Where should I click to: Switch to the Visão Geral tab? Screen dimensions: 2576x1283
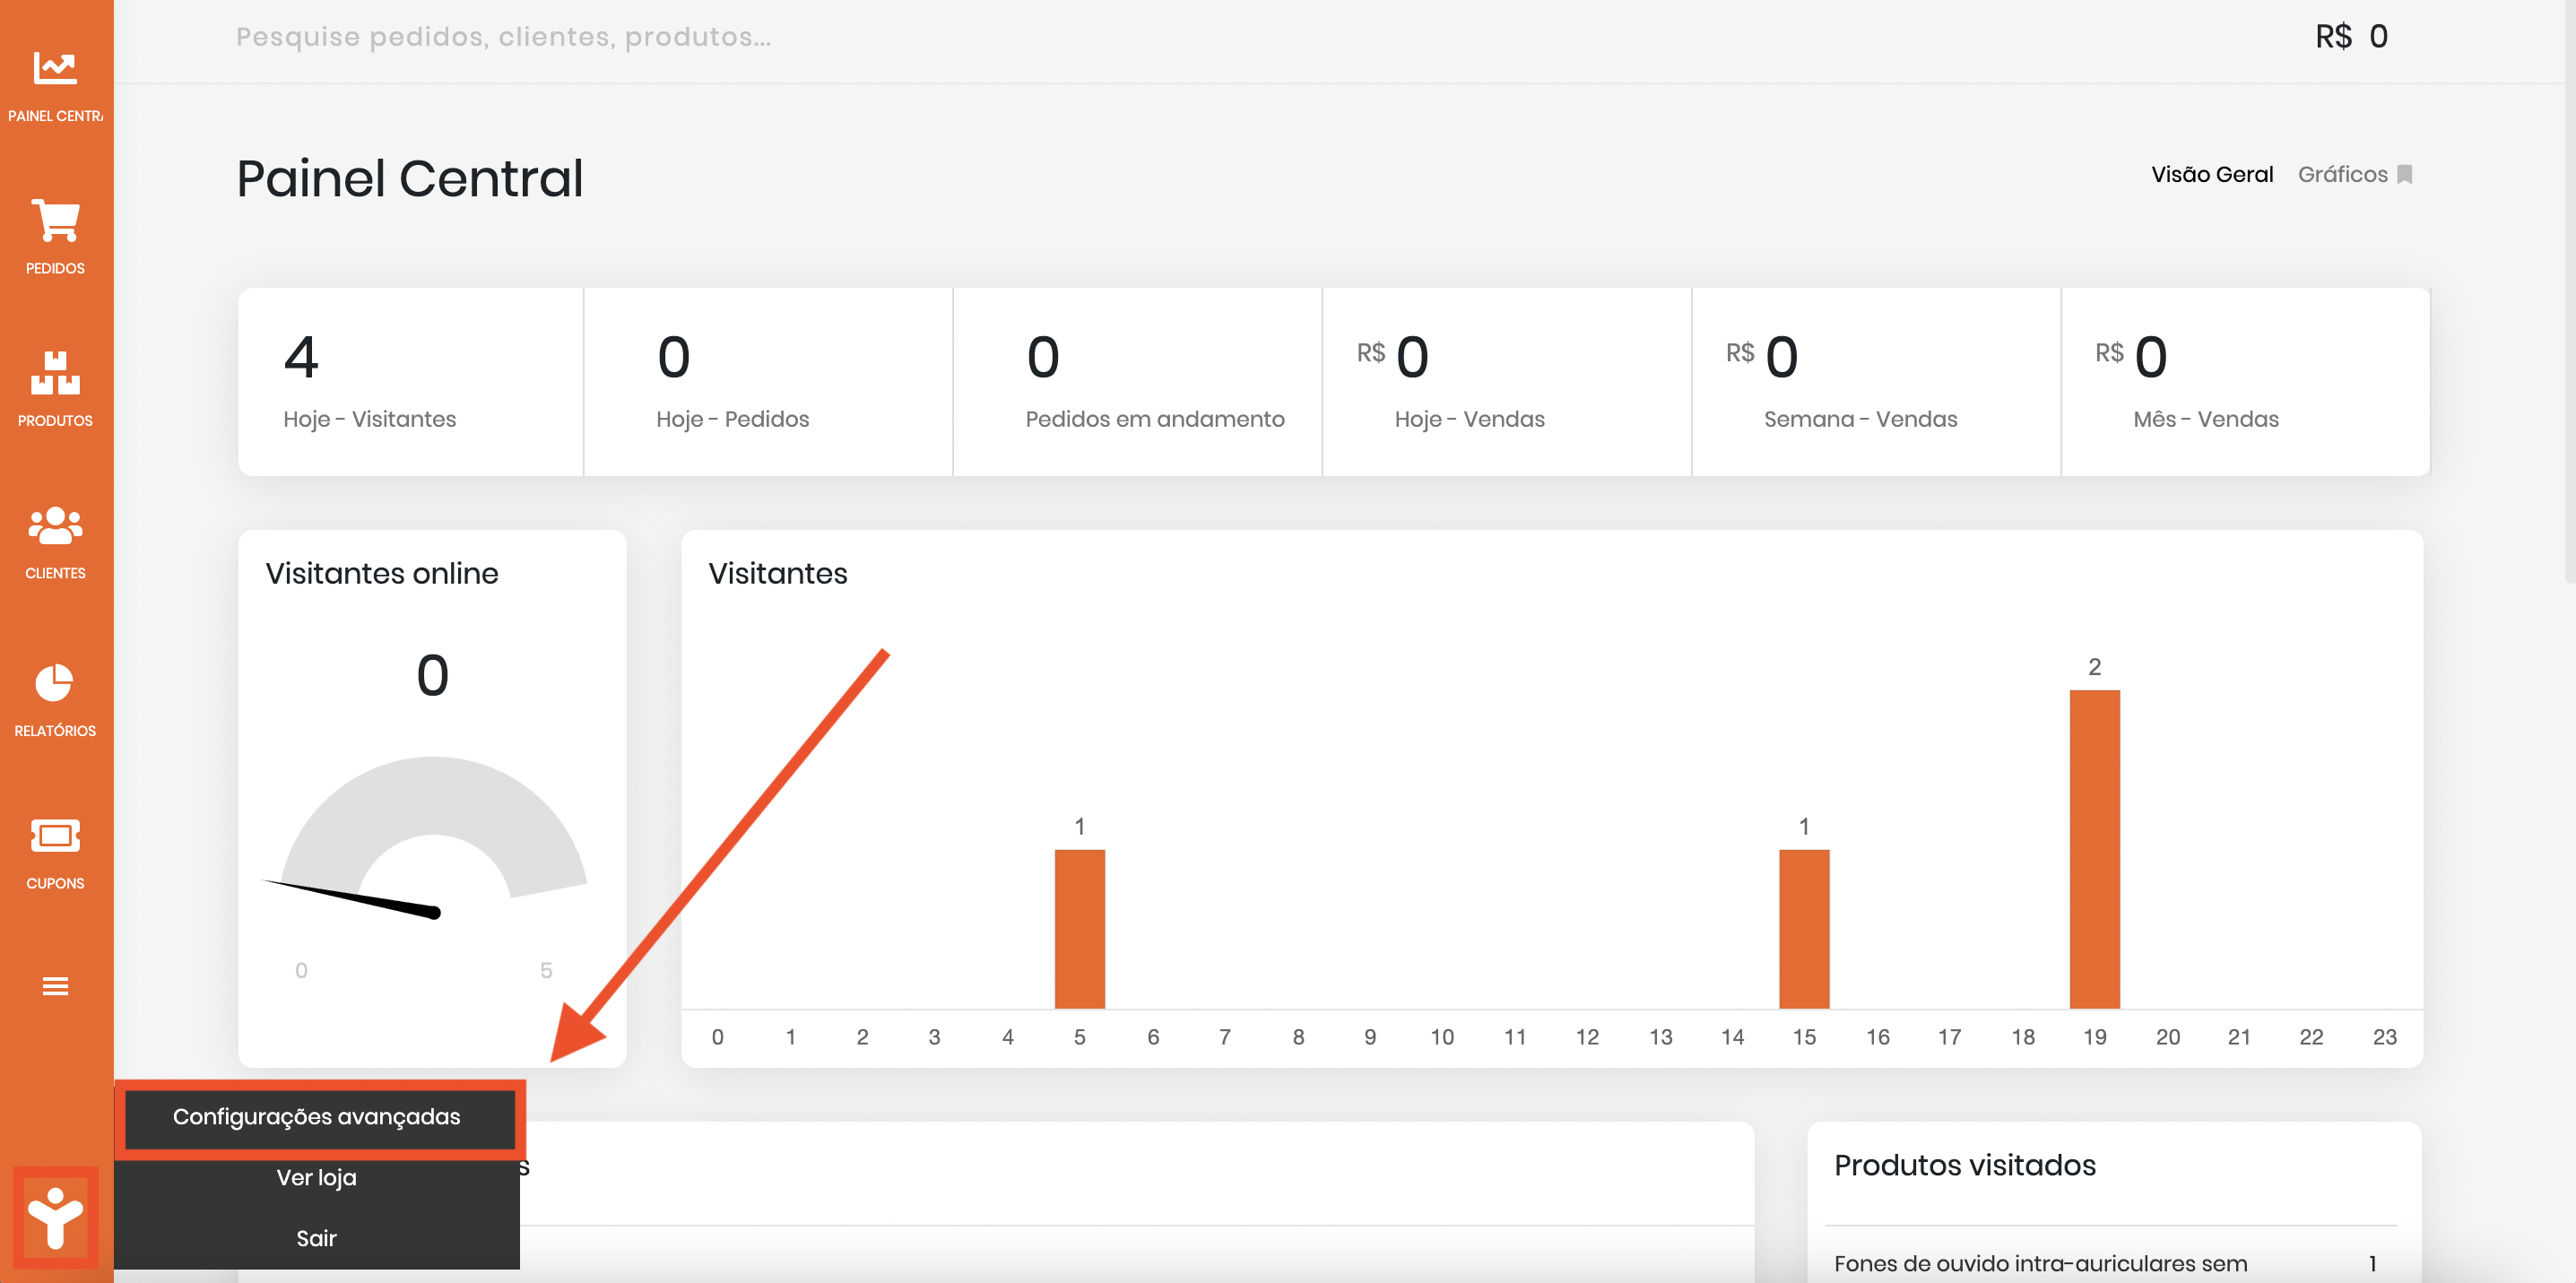pos(2212,174)
